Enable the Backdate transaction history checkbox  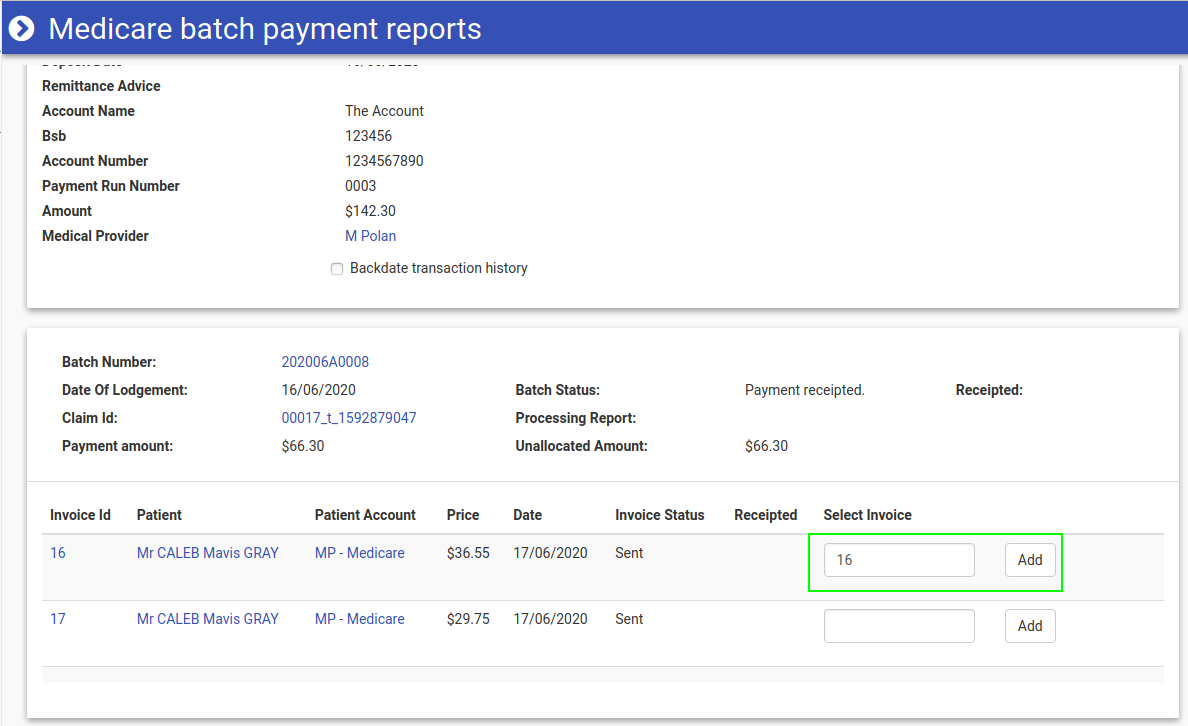pyautogui.click(x=337, y=269)
